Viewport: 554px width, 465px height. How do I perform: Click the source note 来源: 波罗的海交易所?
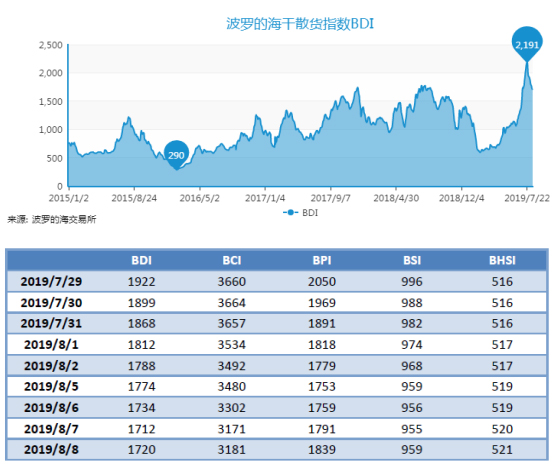pyautogui.click(x=52, y=219)
